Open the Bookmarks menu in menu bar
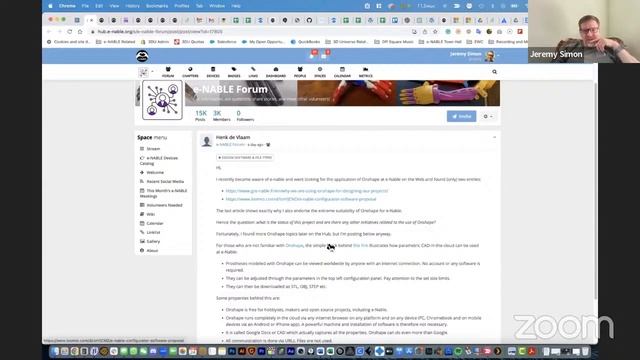 coord(157,6)
